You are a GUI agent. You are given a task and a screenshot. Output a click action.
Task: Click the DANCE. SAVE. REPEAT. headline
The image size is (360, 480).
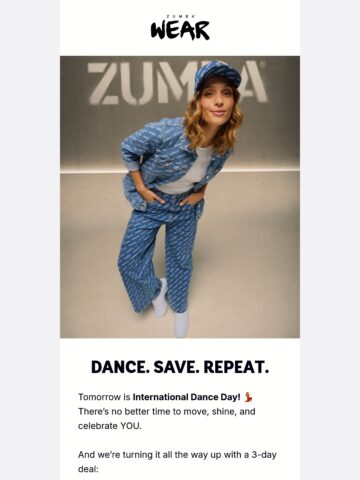click(180, 367)
